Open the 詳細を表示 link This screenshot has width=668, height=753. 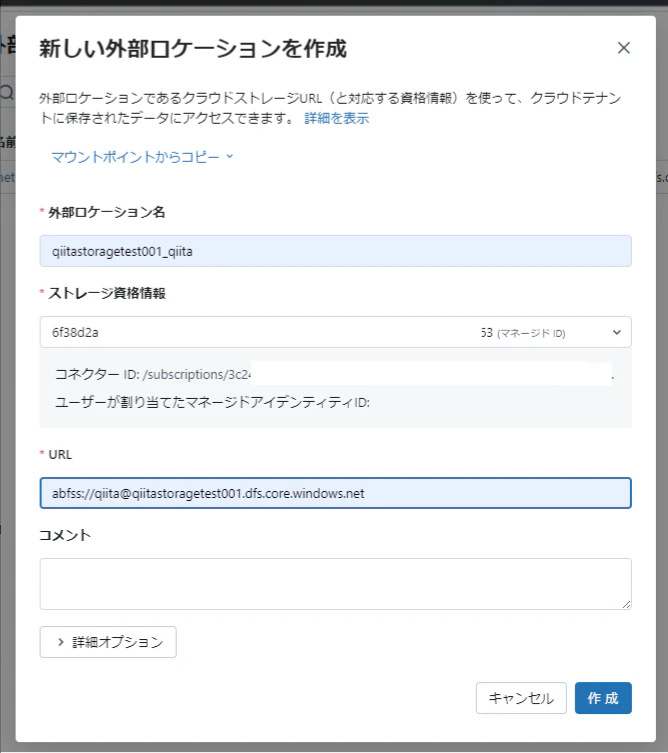point(337,118)
